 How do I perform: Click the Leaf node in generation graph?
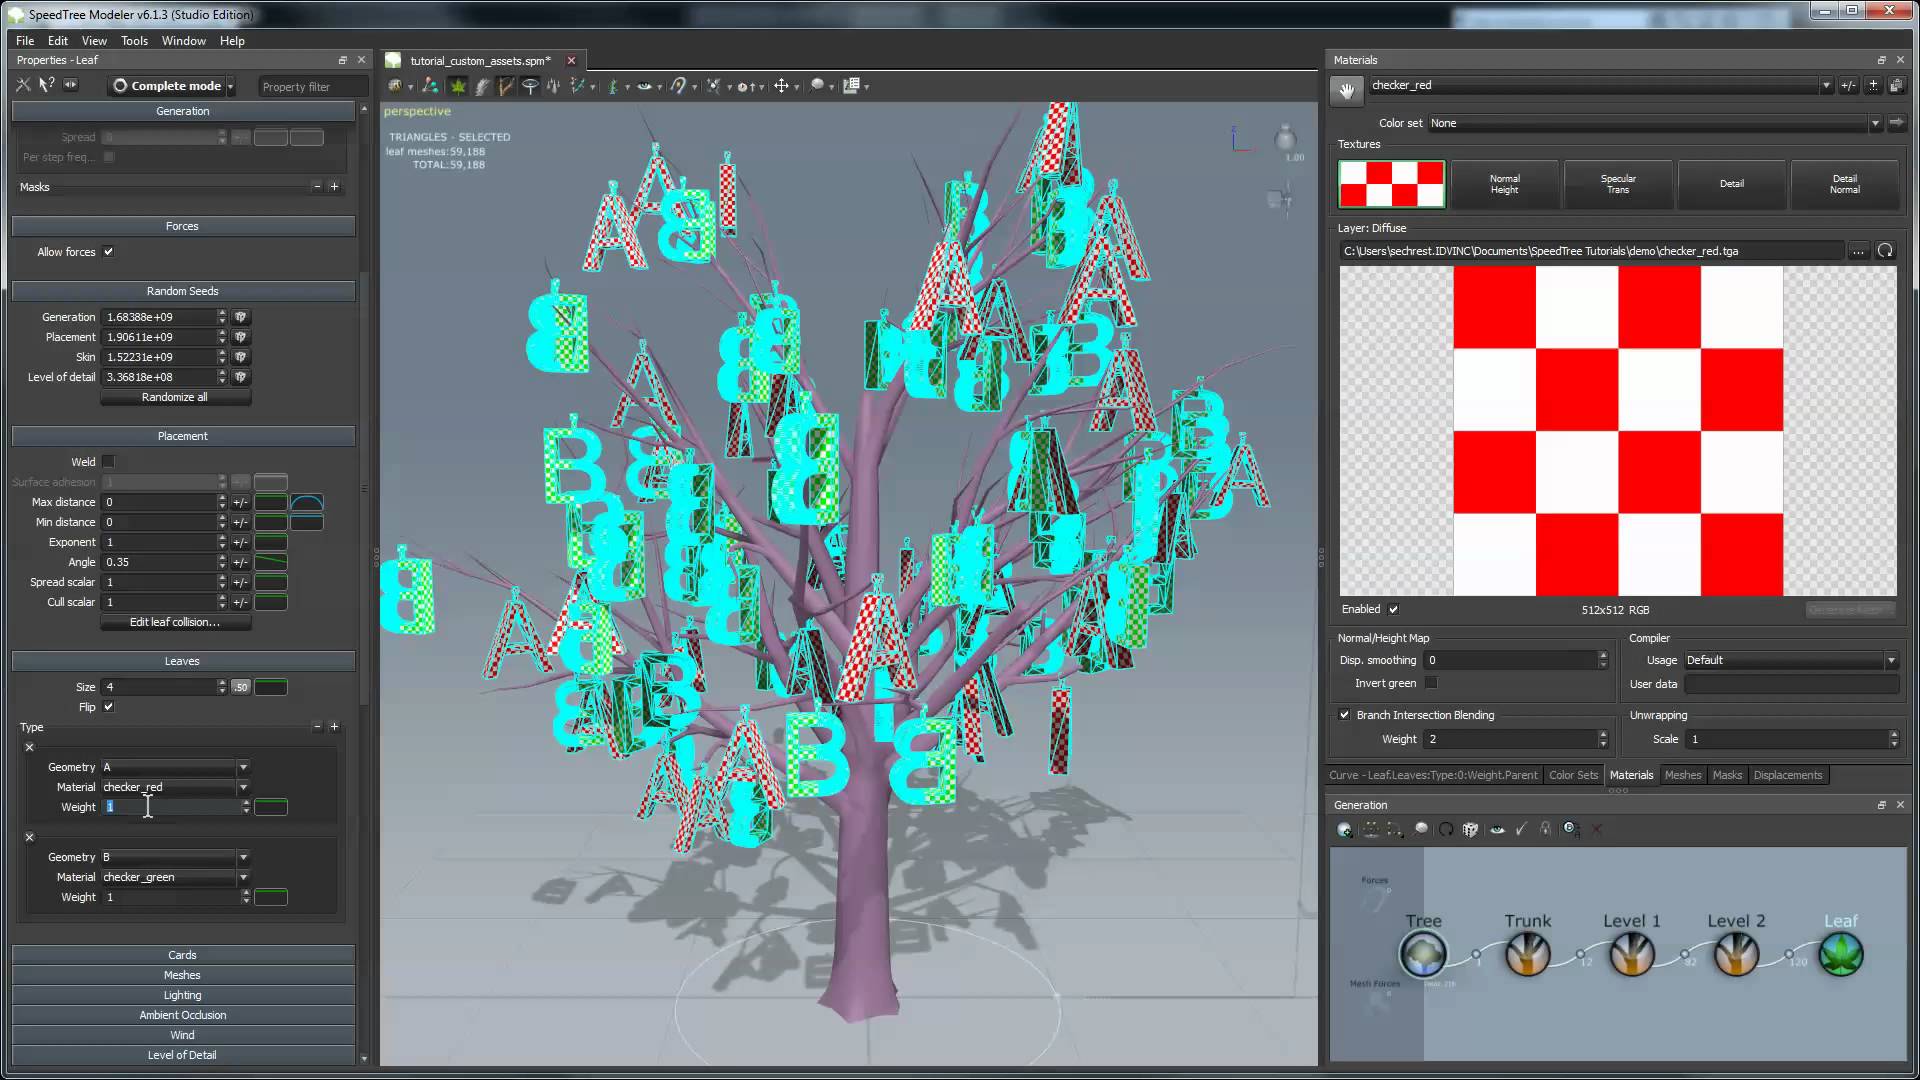[x=1840, y=954]
